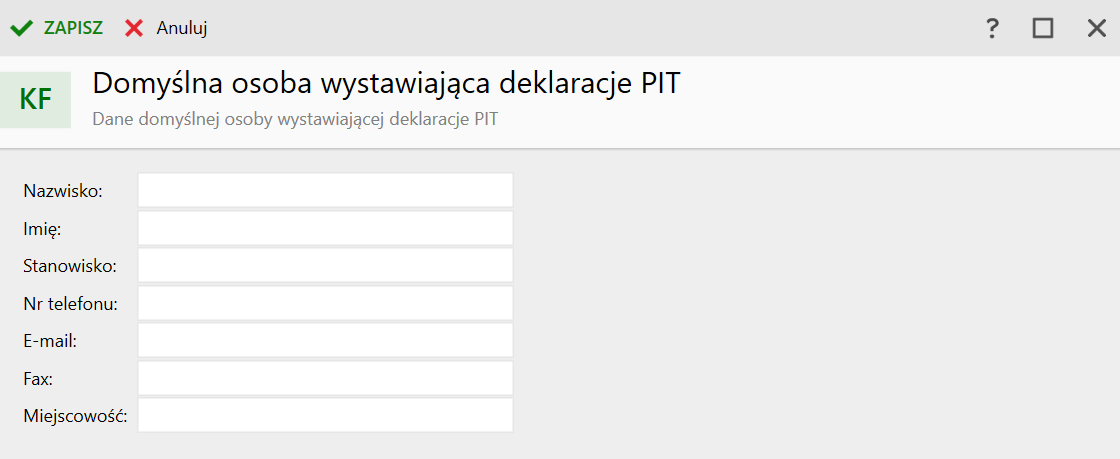Click the 'Miejscowość:' field label
This screenshot has width=1120, height=459.
click(76, 415)
